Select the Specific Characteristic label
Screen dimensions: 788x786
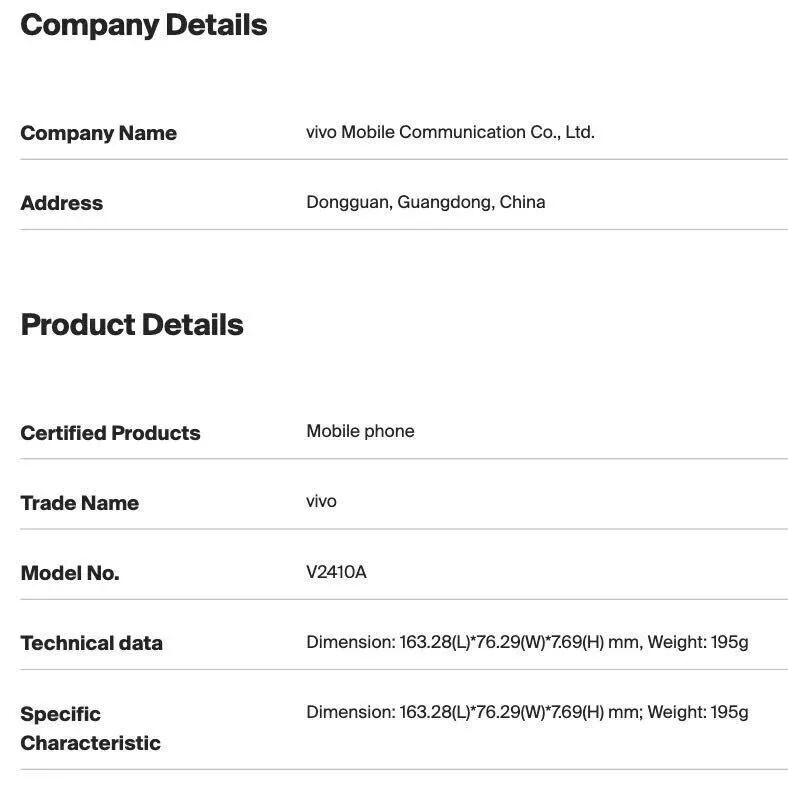(90, 728)
